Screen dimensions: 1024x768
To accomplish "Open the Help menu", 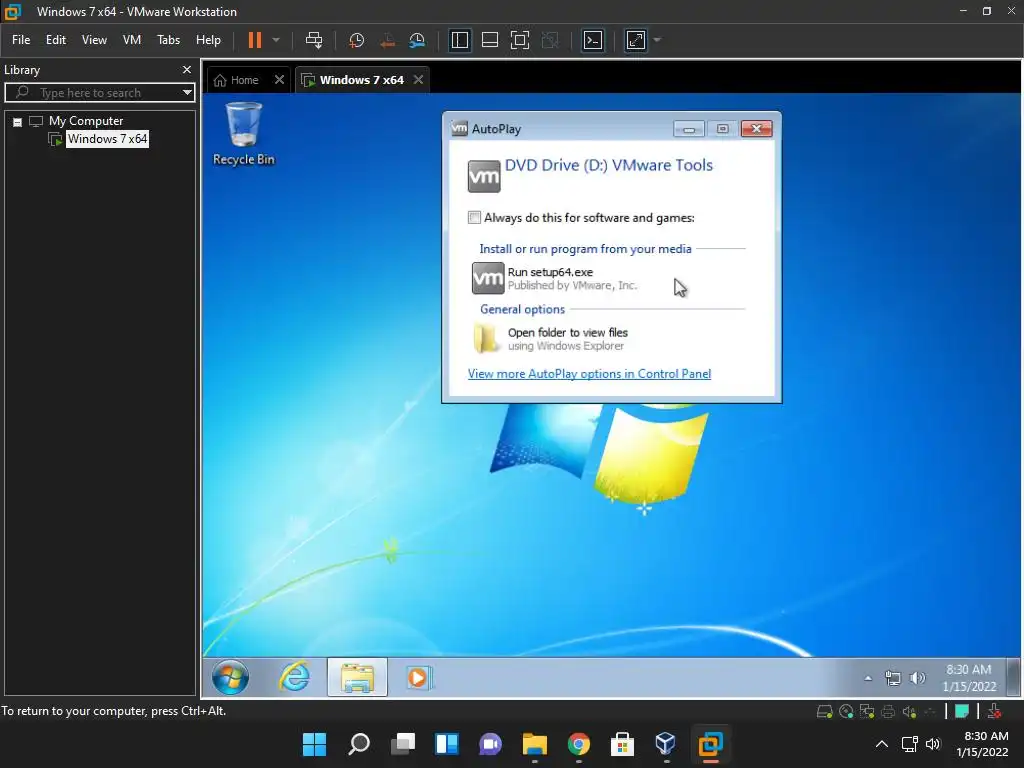I will point(208,40).
